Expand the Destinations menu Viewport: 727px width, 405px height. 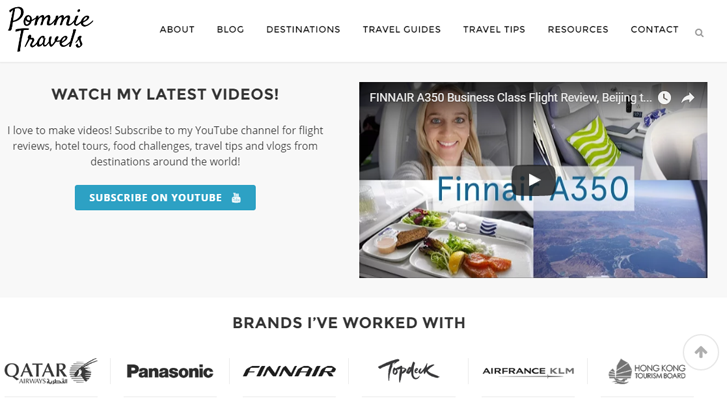pos(303,30)
